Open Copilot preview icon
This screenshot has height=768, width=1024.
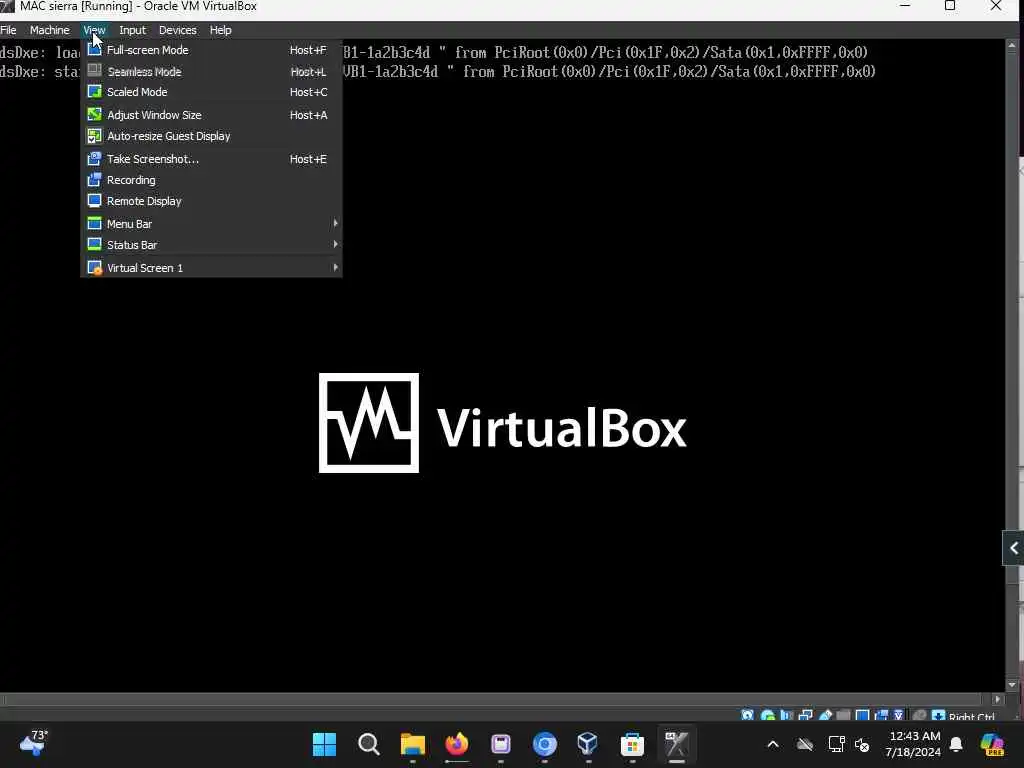(x=992, y=744)
